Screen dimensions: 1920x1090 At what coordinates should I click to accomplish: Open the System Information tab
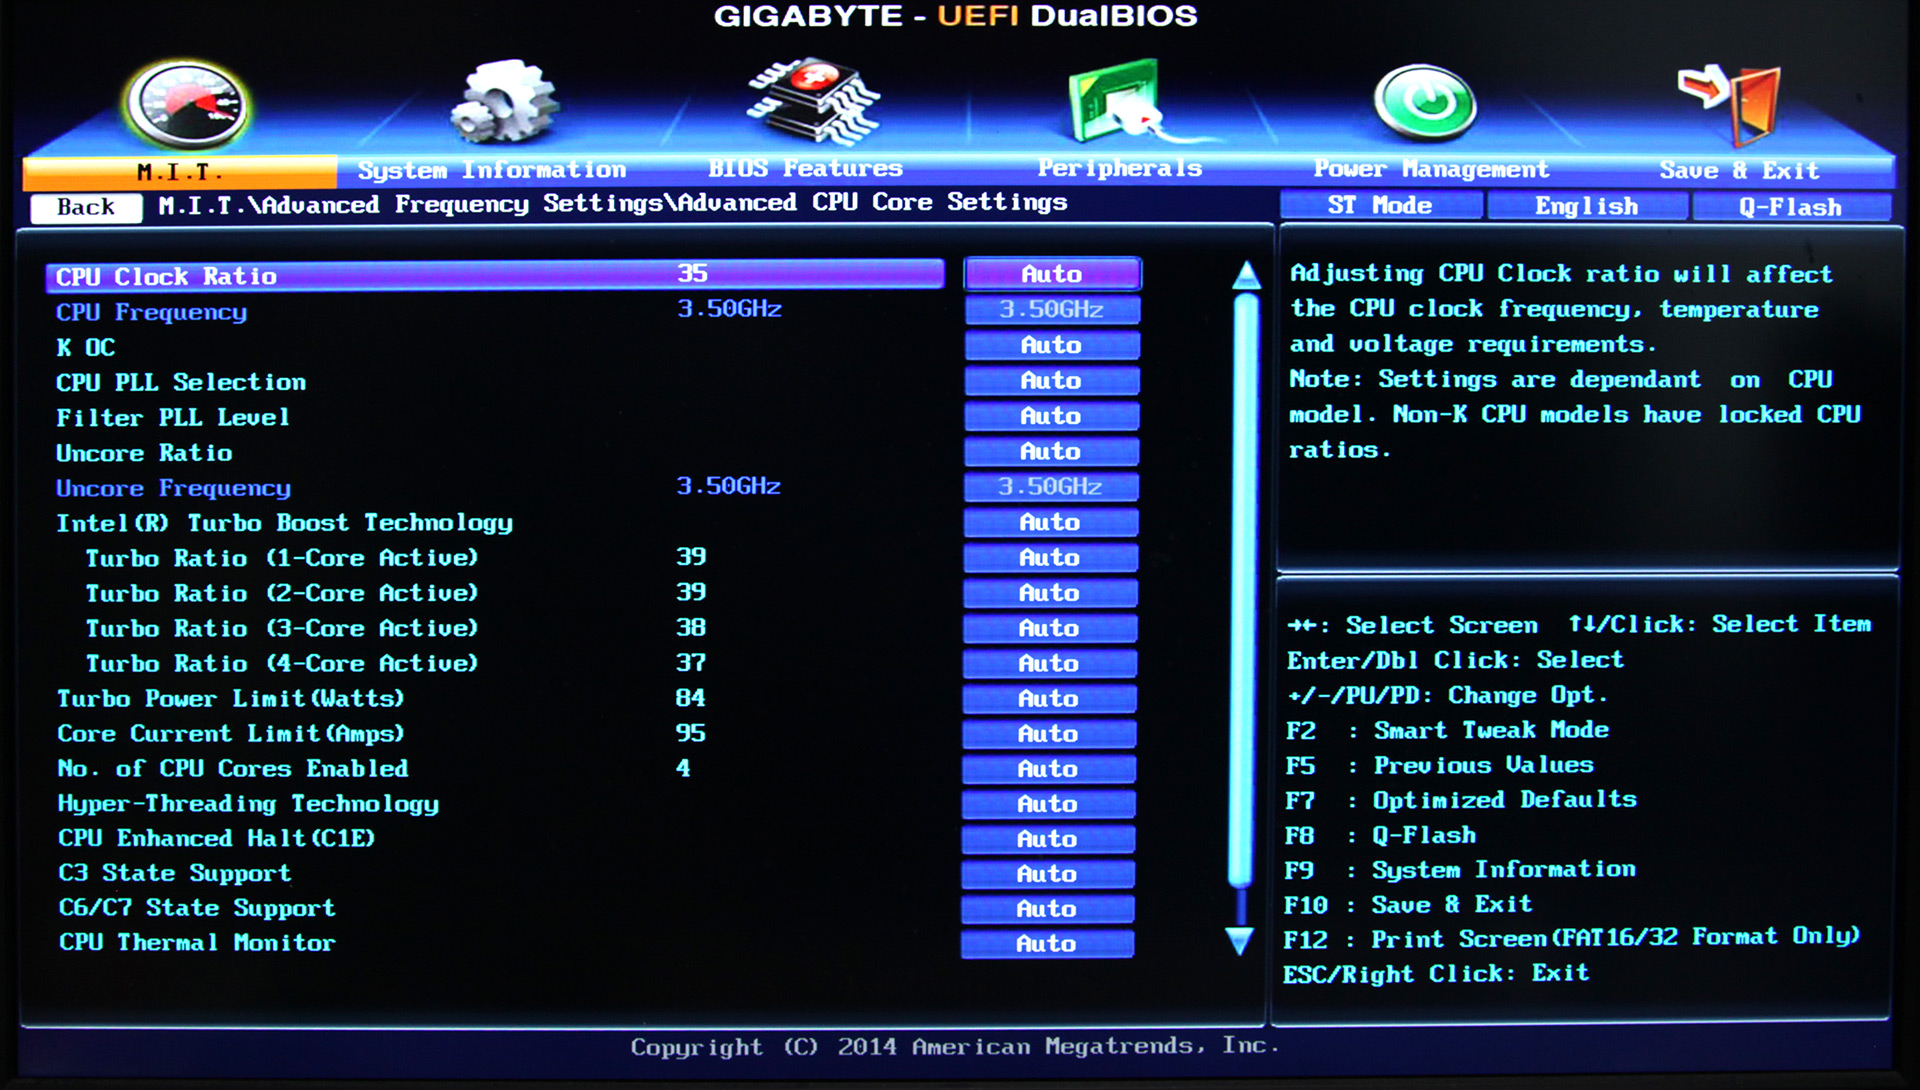point(492,170)
